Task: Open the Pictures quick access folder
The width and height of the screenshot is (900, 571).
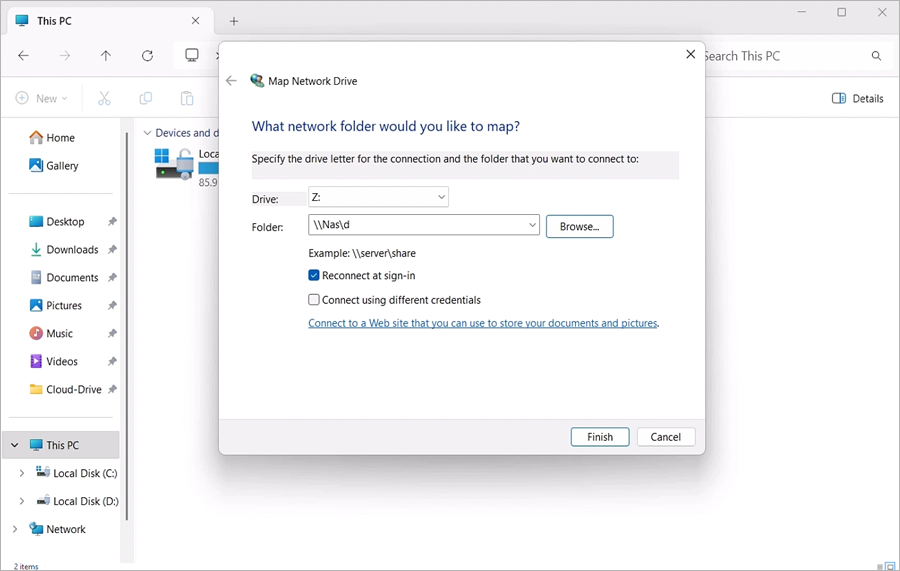Action: (x=56, y=305)
